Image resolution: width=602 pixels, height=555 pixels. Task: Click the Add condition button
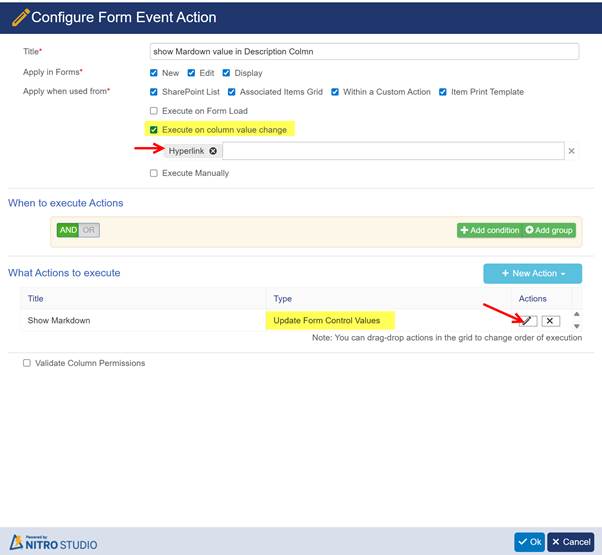[x=489, y=230]
